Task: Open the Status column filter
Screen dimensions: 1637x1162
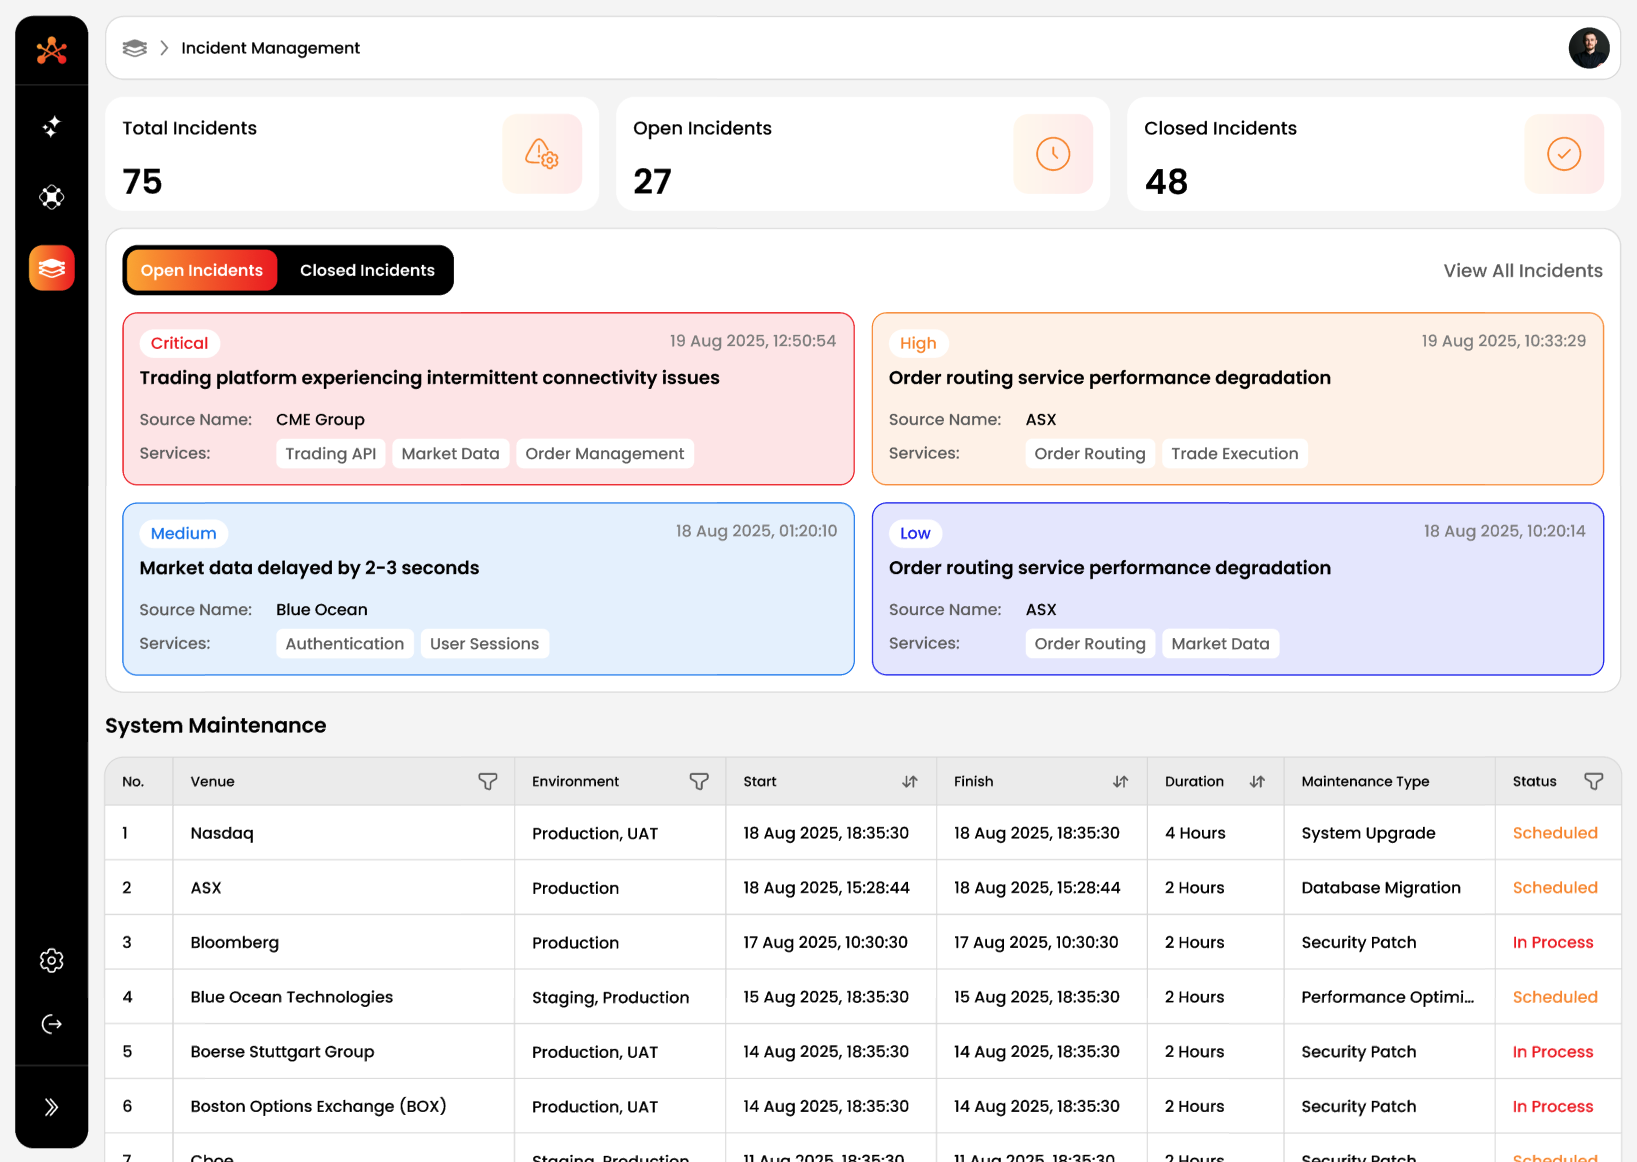Action: [1594, 782]
